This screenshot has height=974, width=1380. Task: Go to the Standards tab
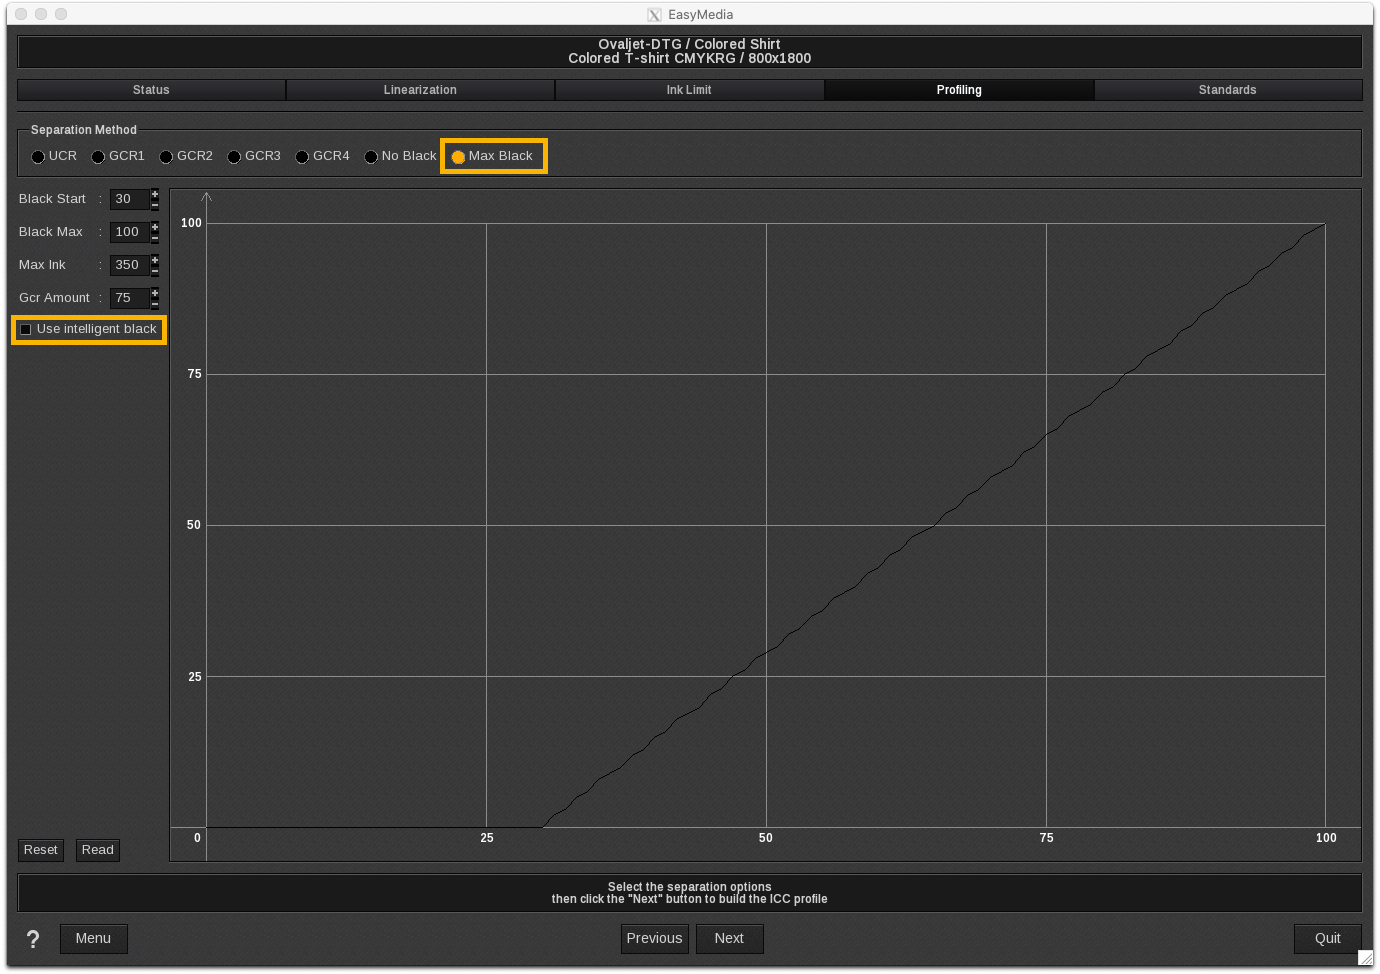1227,90
